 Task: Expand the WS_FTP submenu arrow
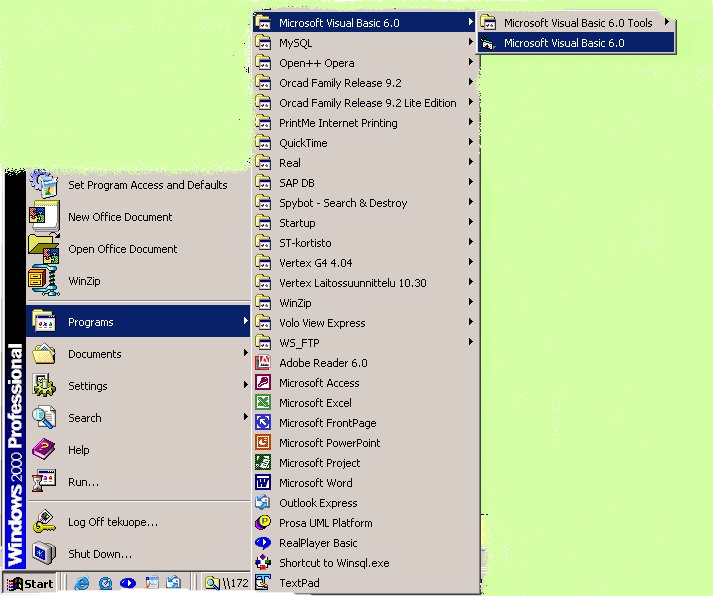(471, 342)
